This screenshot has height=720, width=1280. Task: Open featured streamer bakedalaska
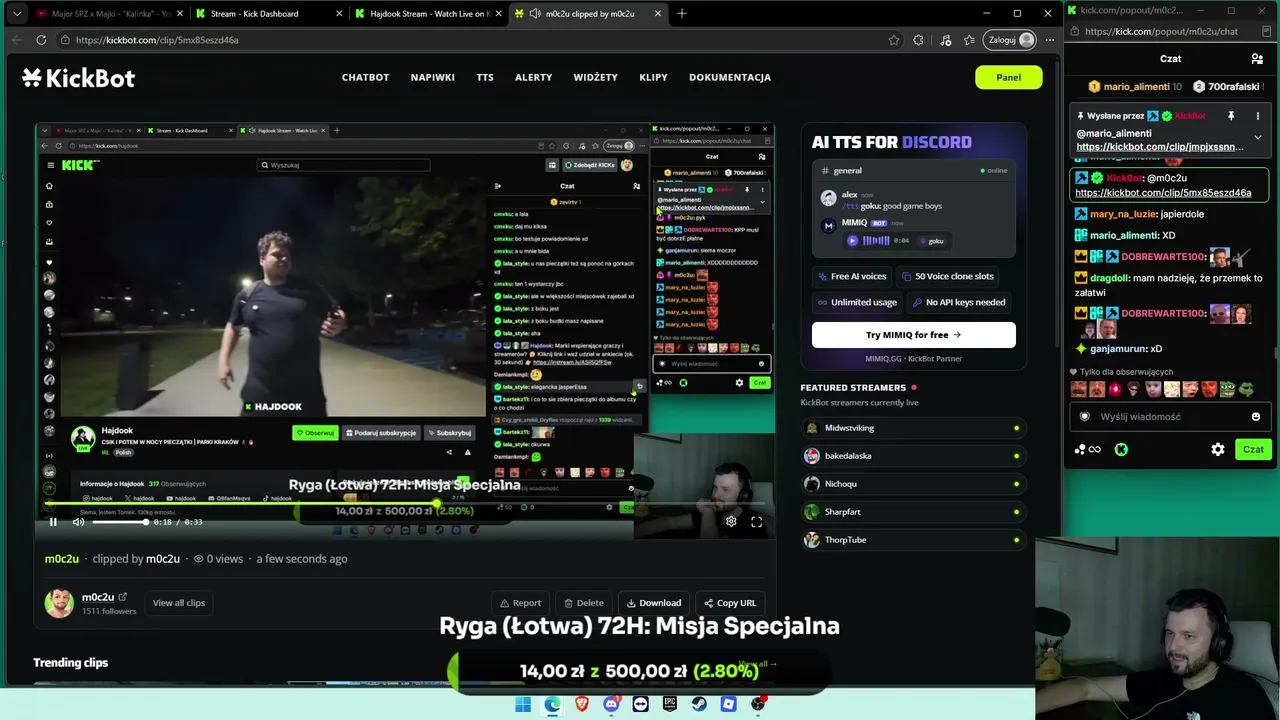pos(913,456)
